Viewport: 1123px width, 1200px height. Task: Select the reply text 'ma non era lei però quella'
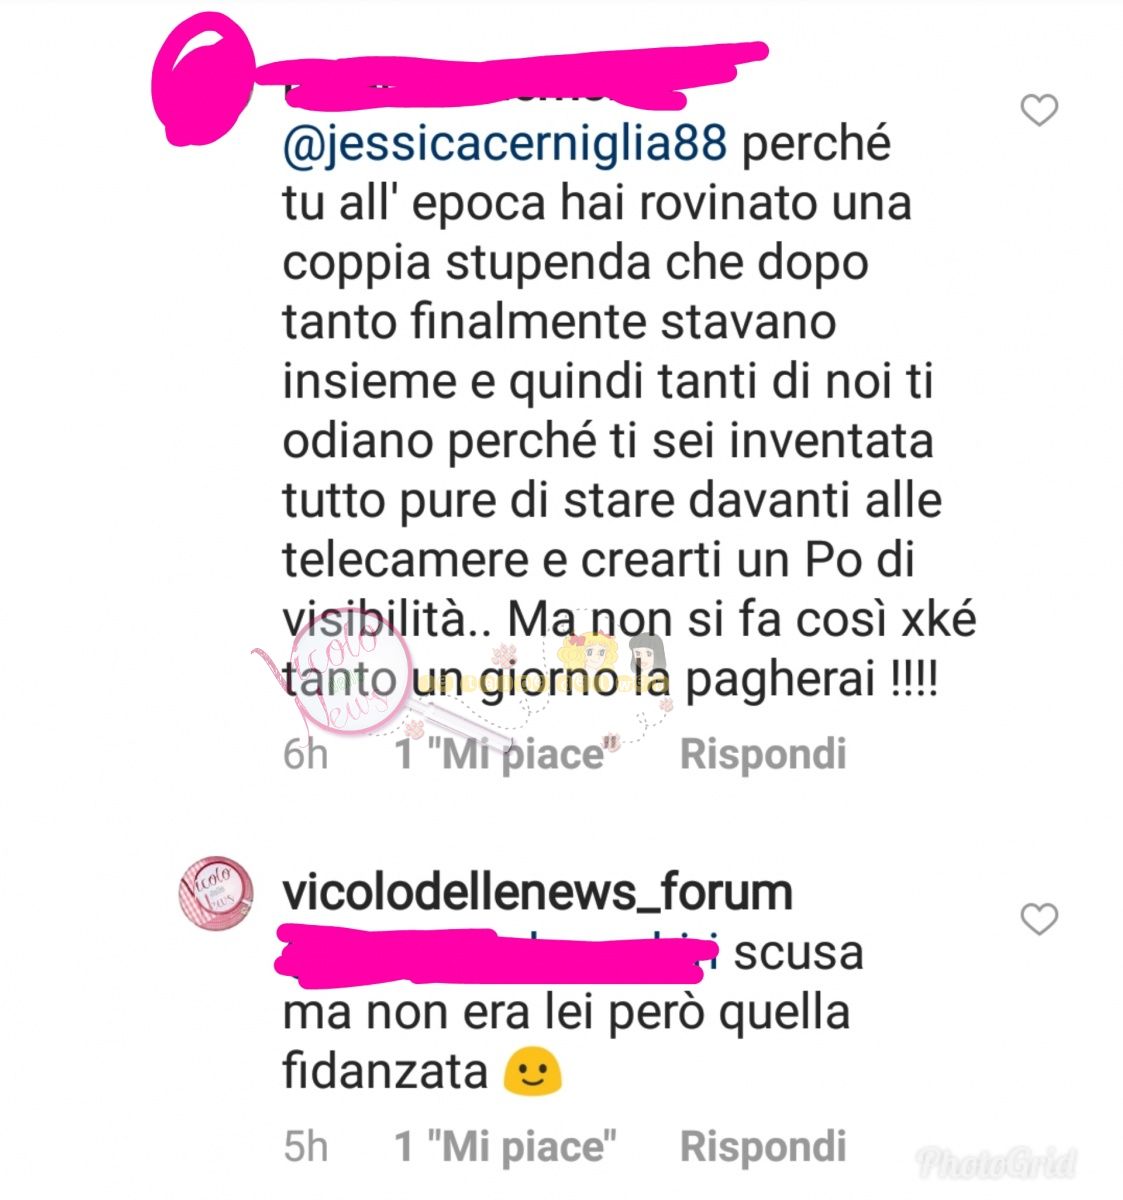click(566, 1013)
